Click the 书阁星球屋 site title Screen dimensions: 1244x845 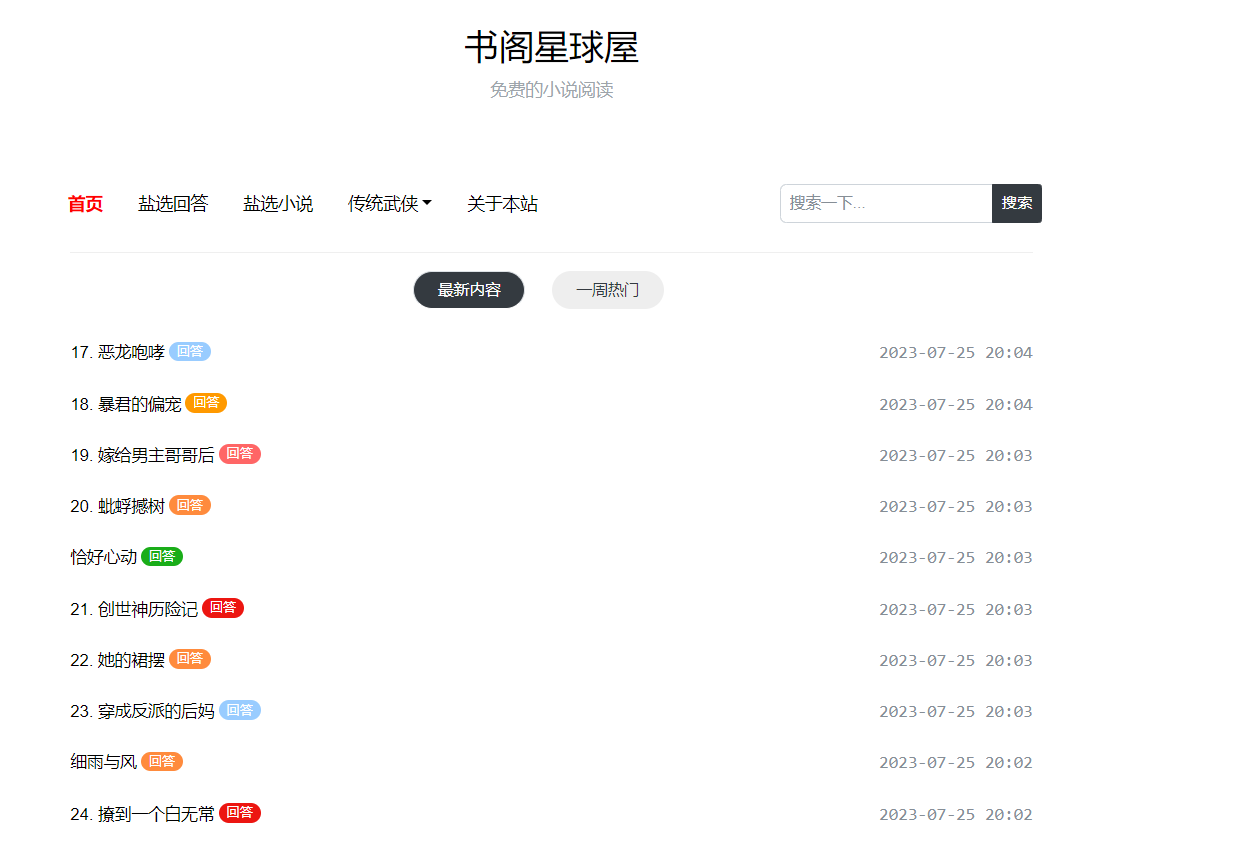coord(551,47)
